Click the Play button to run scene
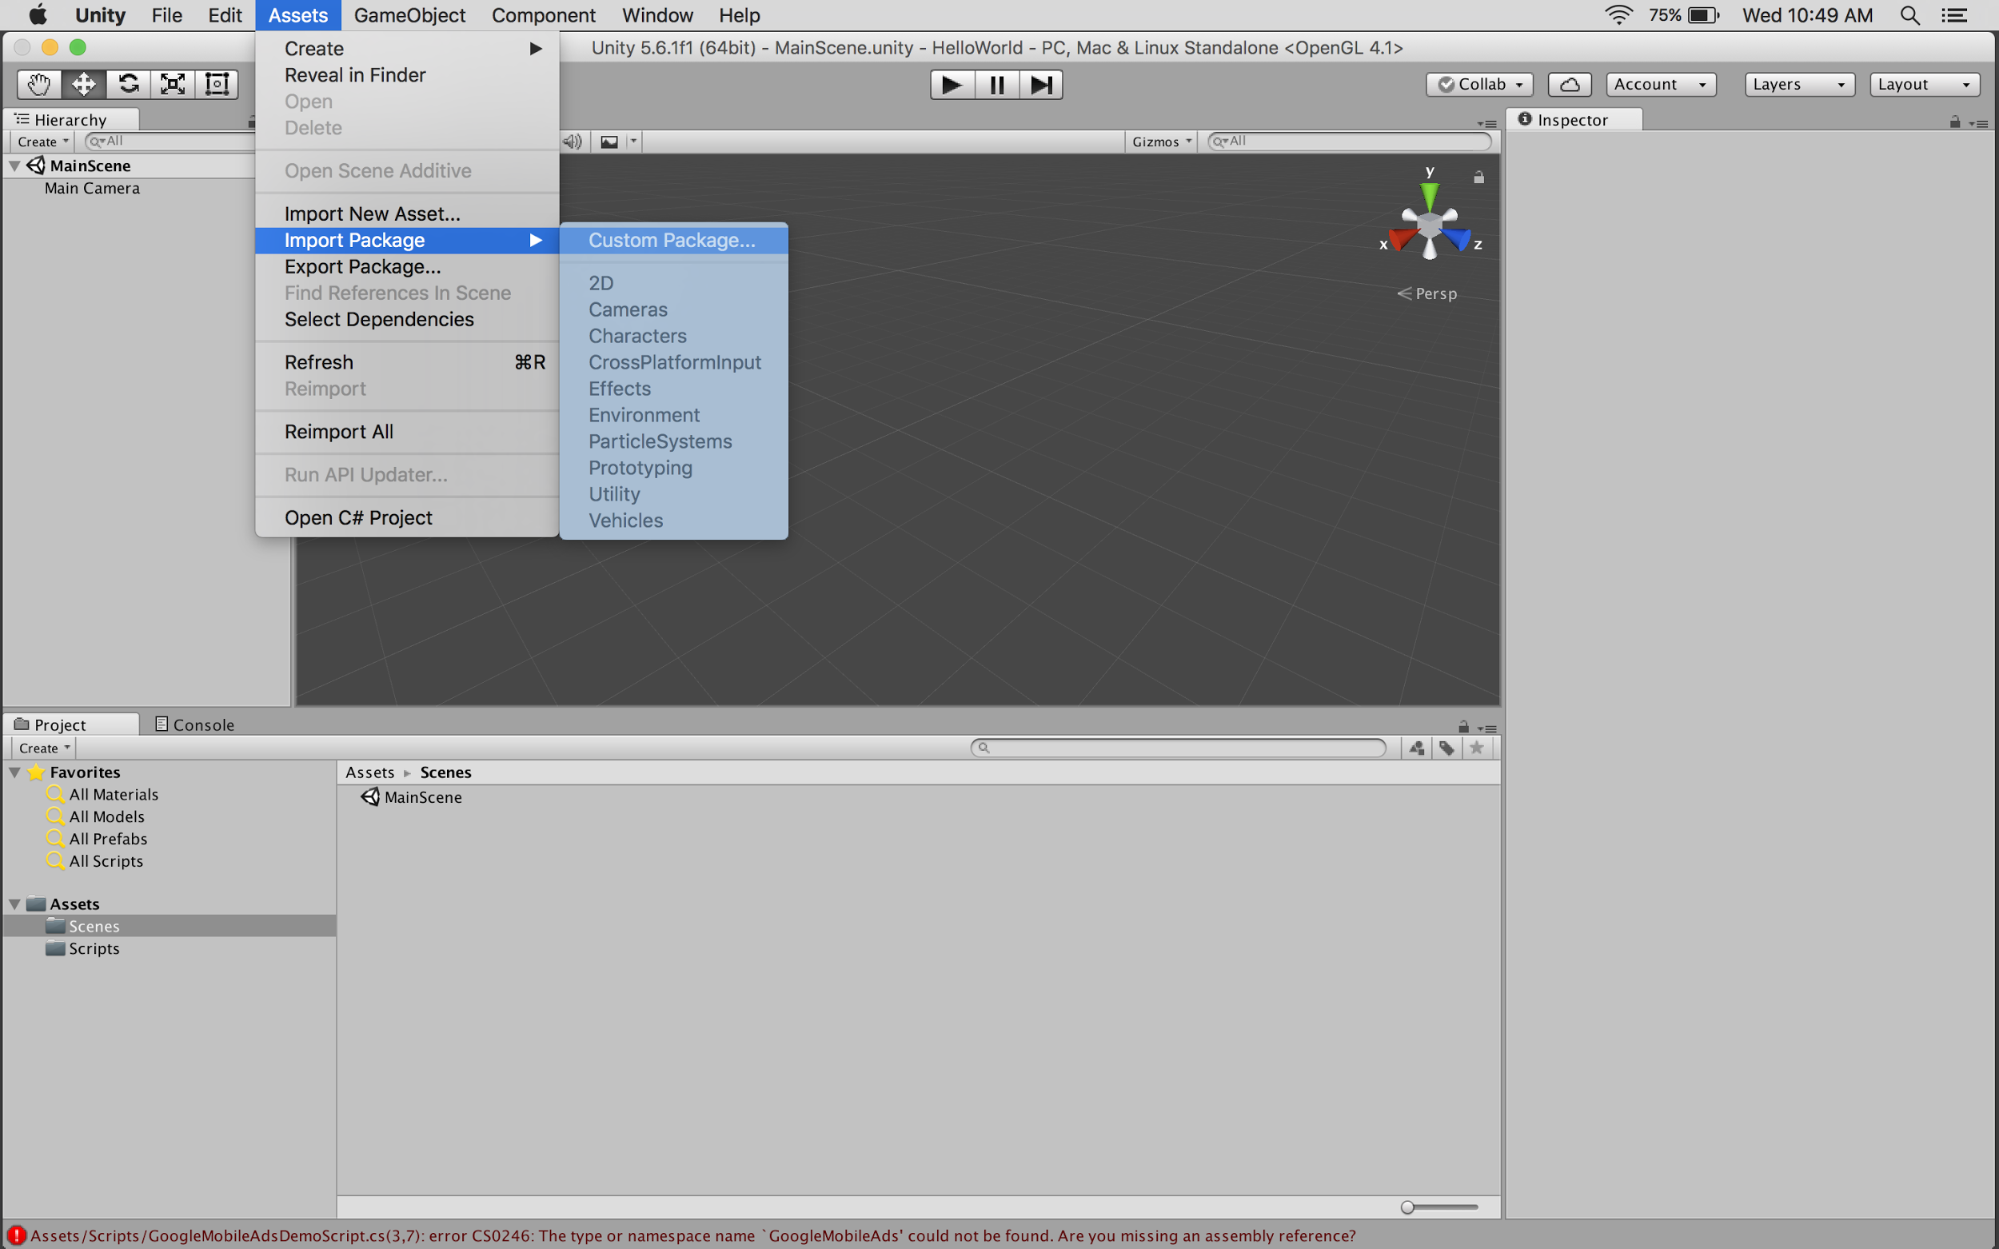1999x1249 pixels. click(x=949, y=85)
